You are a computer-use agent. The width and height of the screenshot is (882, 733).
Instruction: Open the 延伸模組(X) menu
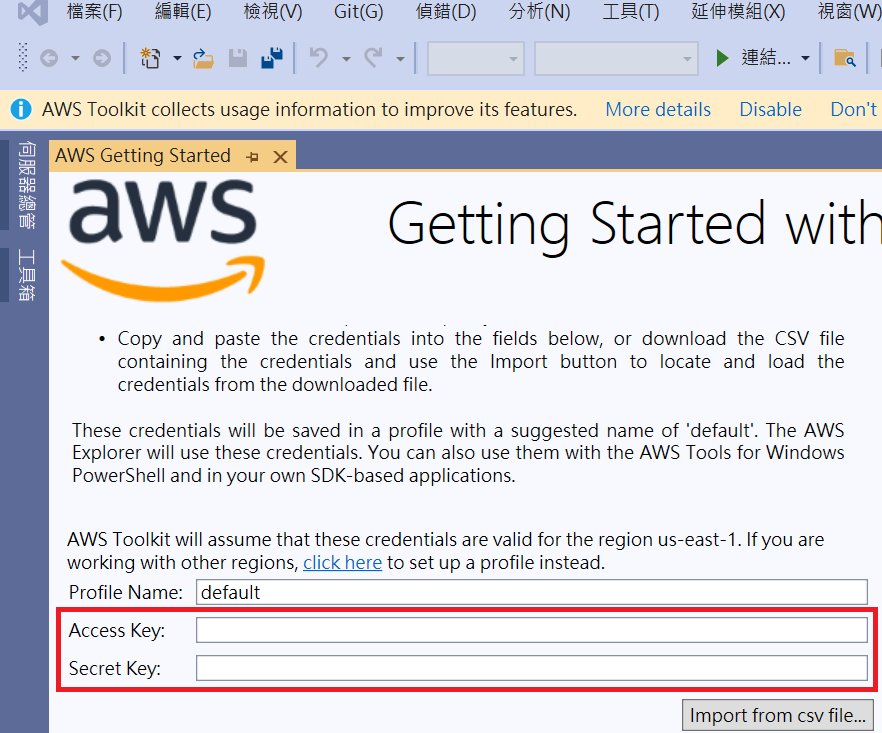tap(738, 11)
